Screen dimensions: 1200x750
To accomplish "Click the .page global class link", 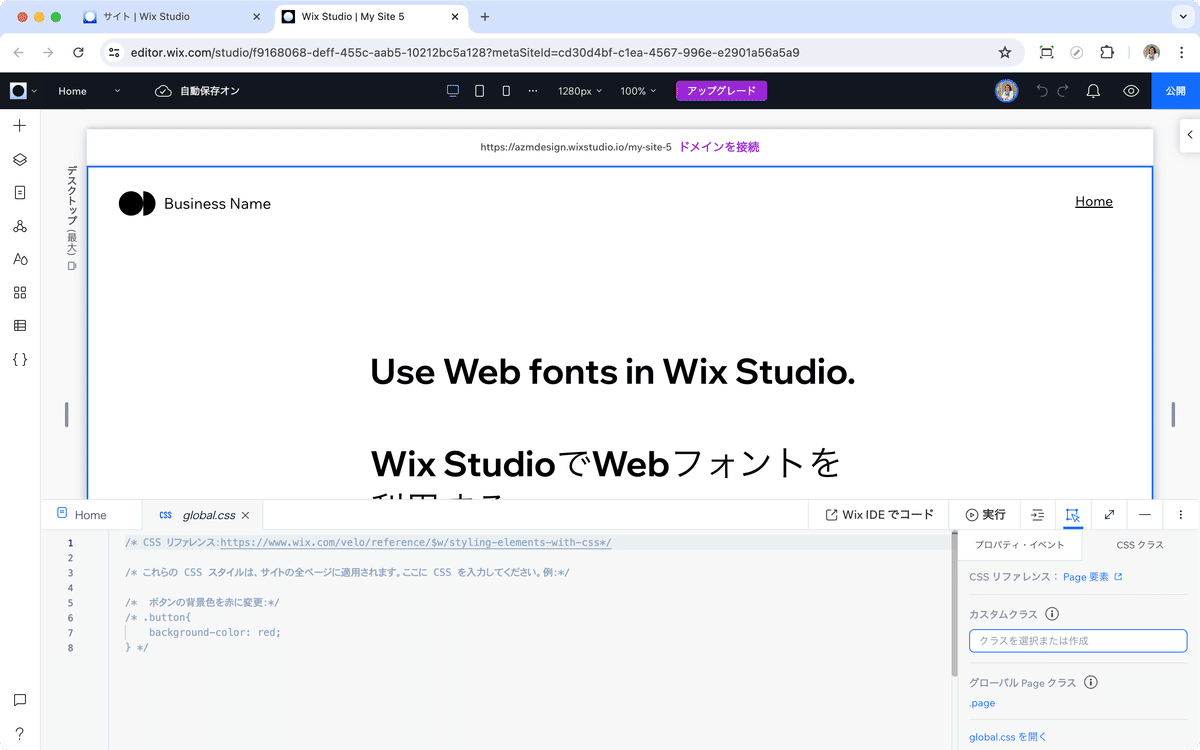I will (982, 703).
